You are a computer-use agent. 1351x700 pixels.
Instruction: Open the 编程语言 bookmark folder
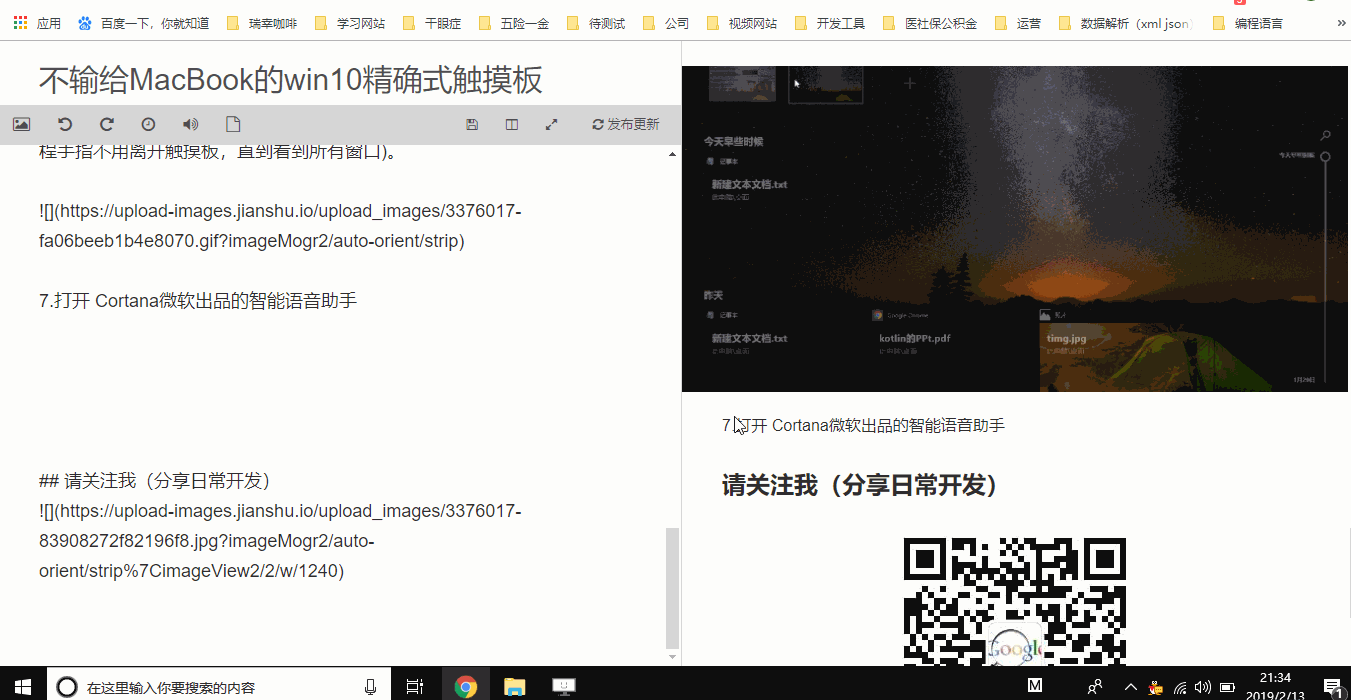pos(1248,23)
